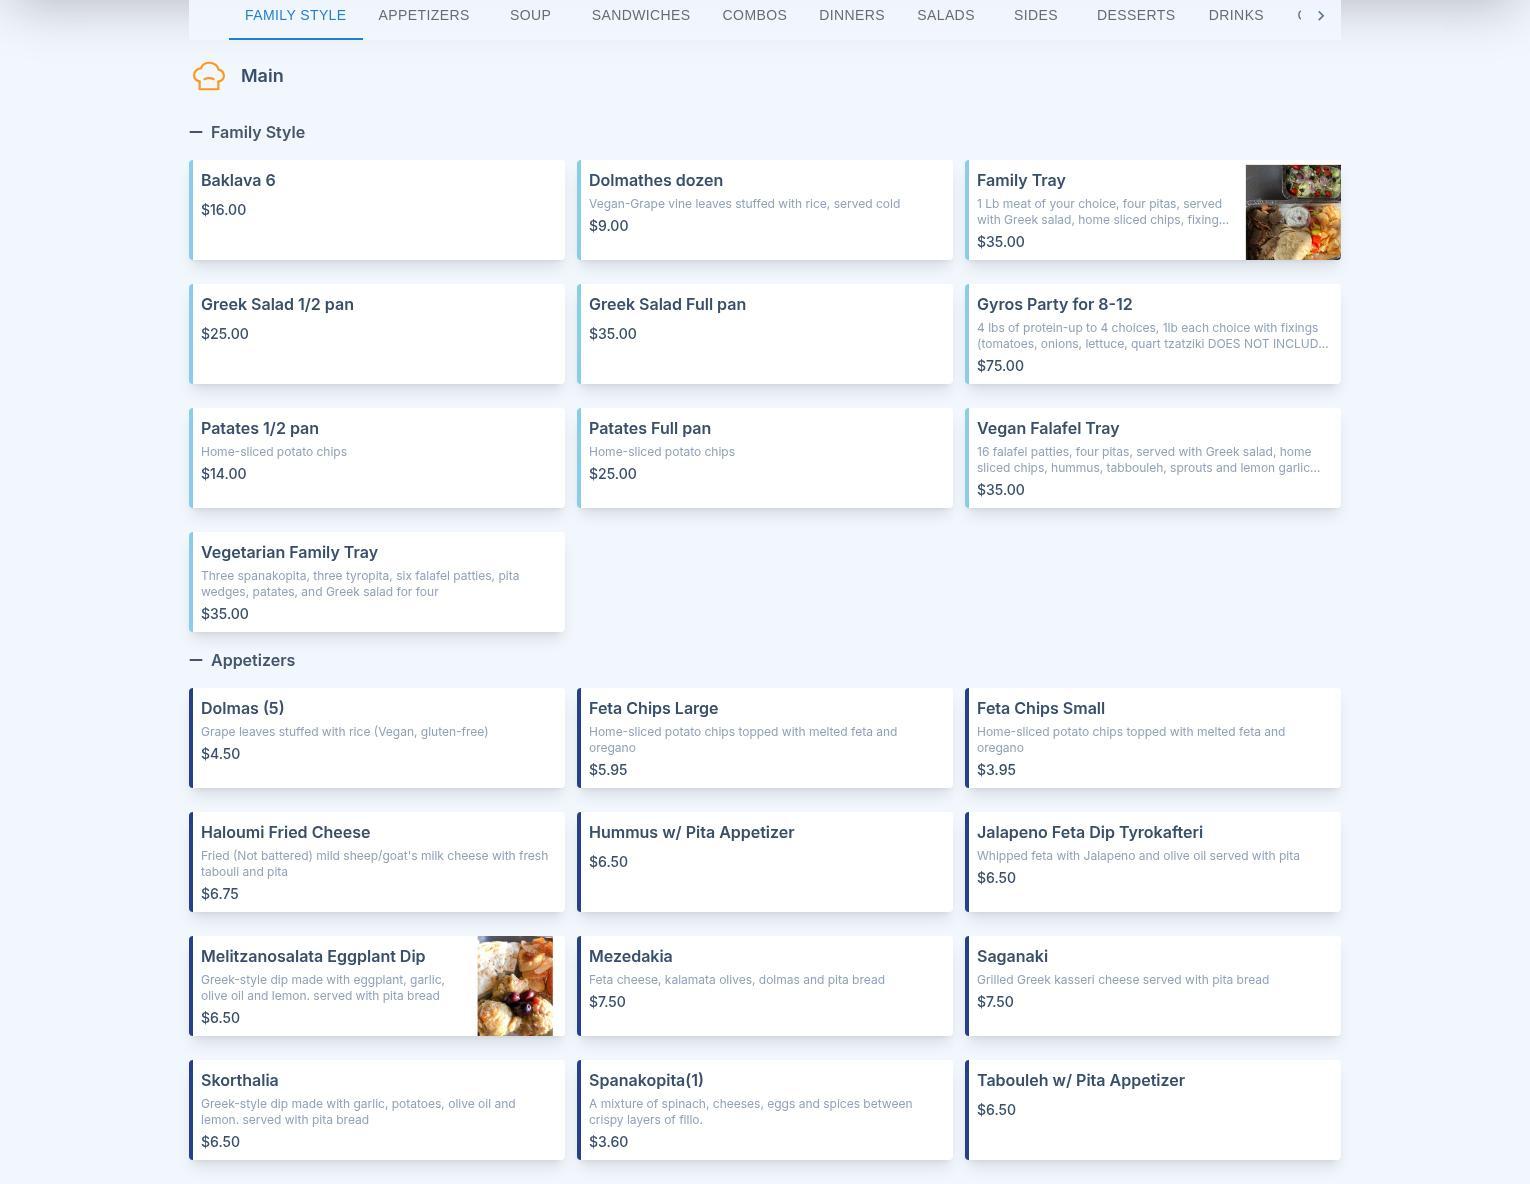Select the Saganaki appetizer card
1530x1184 pixels.
1152,986
